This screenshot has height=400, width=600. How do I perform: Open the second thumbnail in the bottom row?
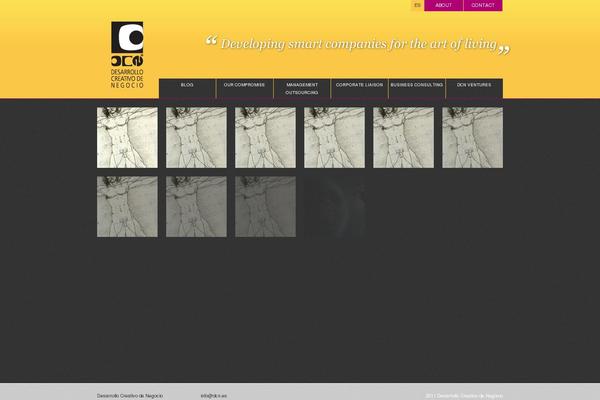196,207
